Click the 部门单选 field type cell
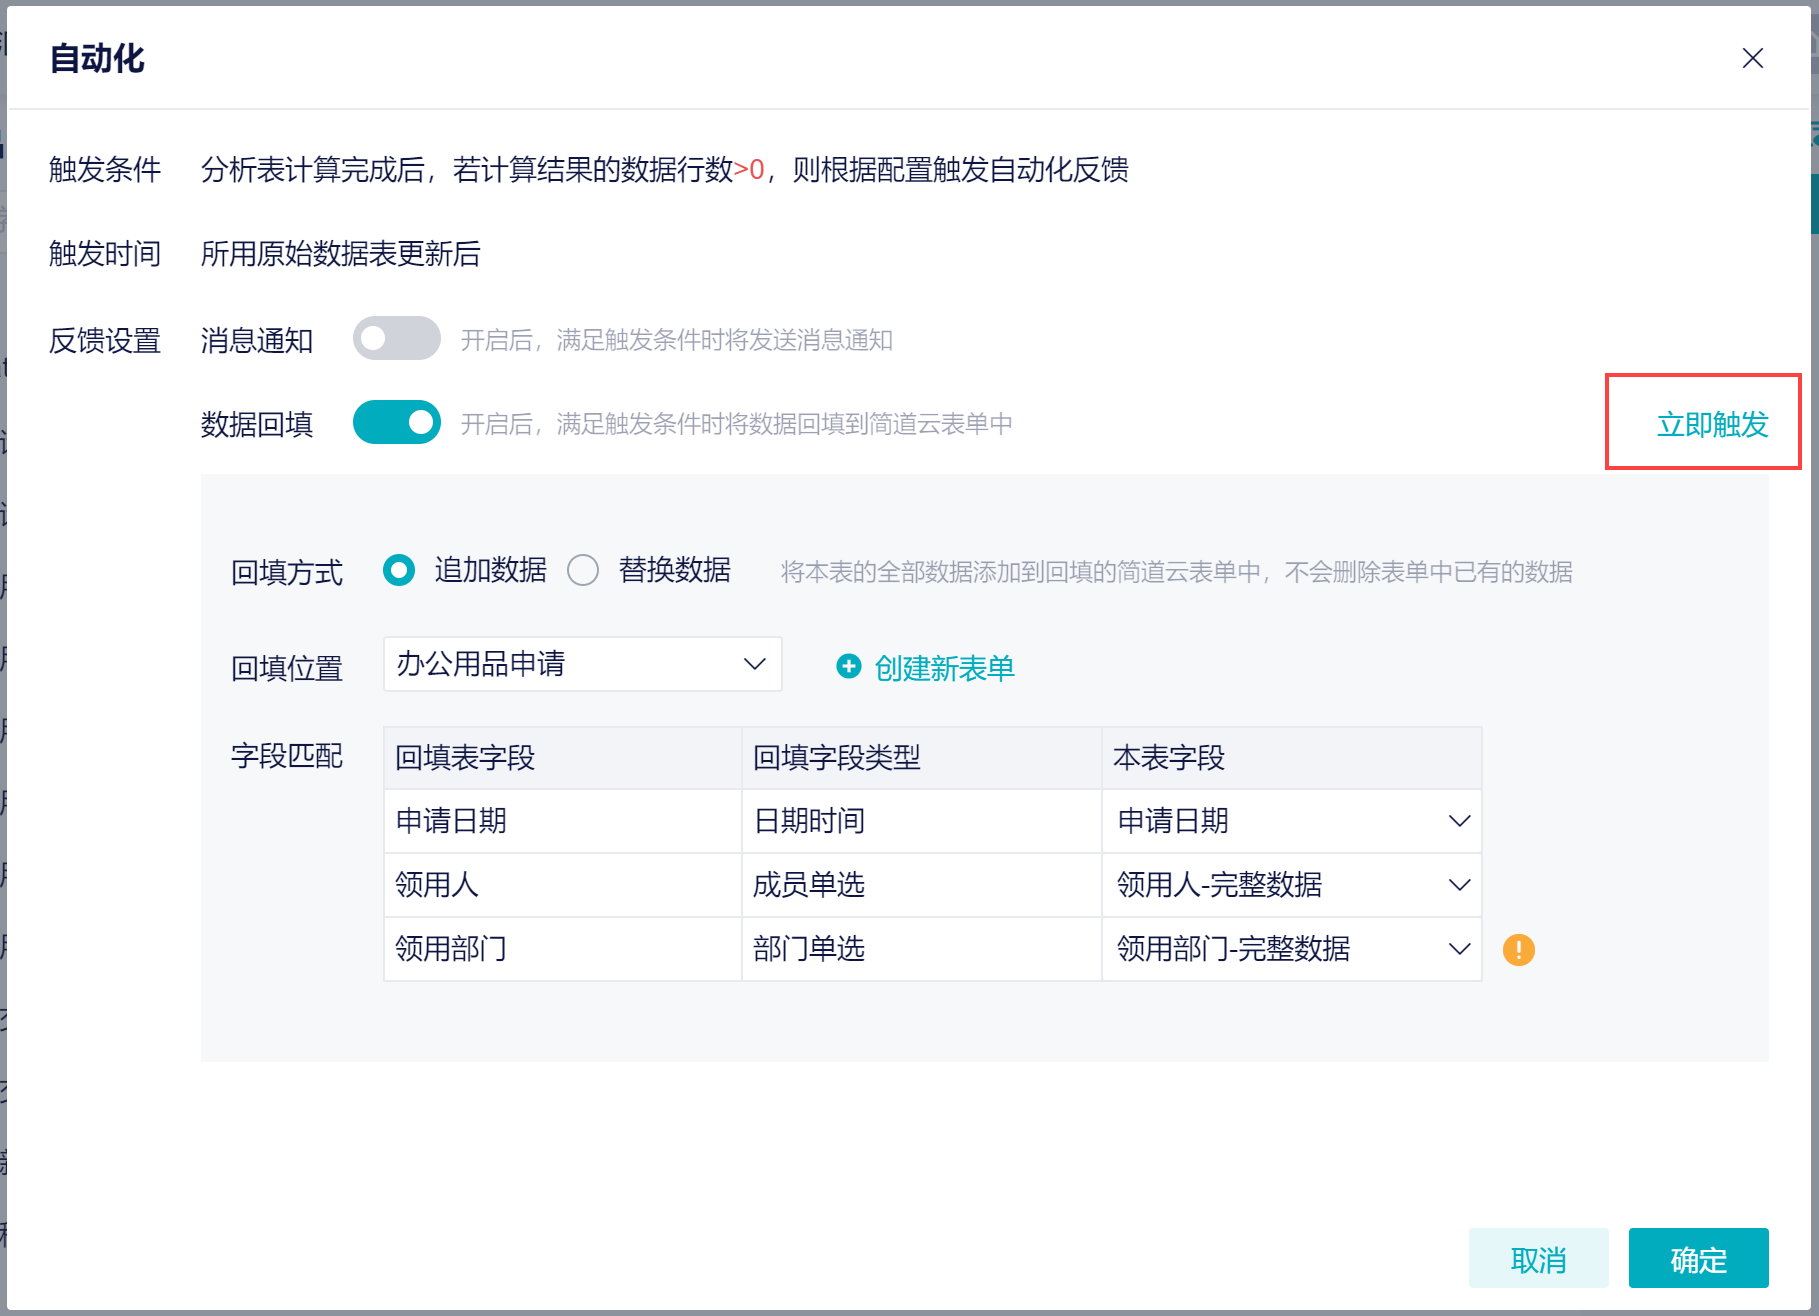Image resolution: width=1819 pixels, height=1316 pixels. (x=922, y=949)
